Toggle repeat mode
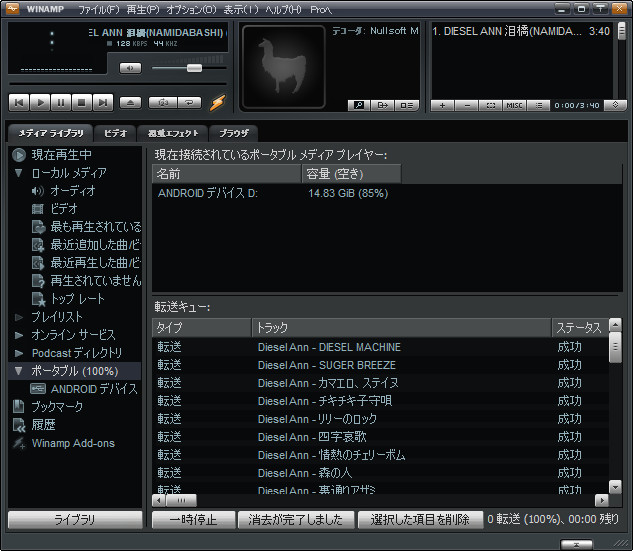633x551 pixels. [189, 103]
